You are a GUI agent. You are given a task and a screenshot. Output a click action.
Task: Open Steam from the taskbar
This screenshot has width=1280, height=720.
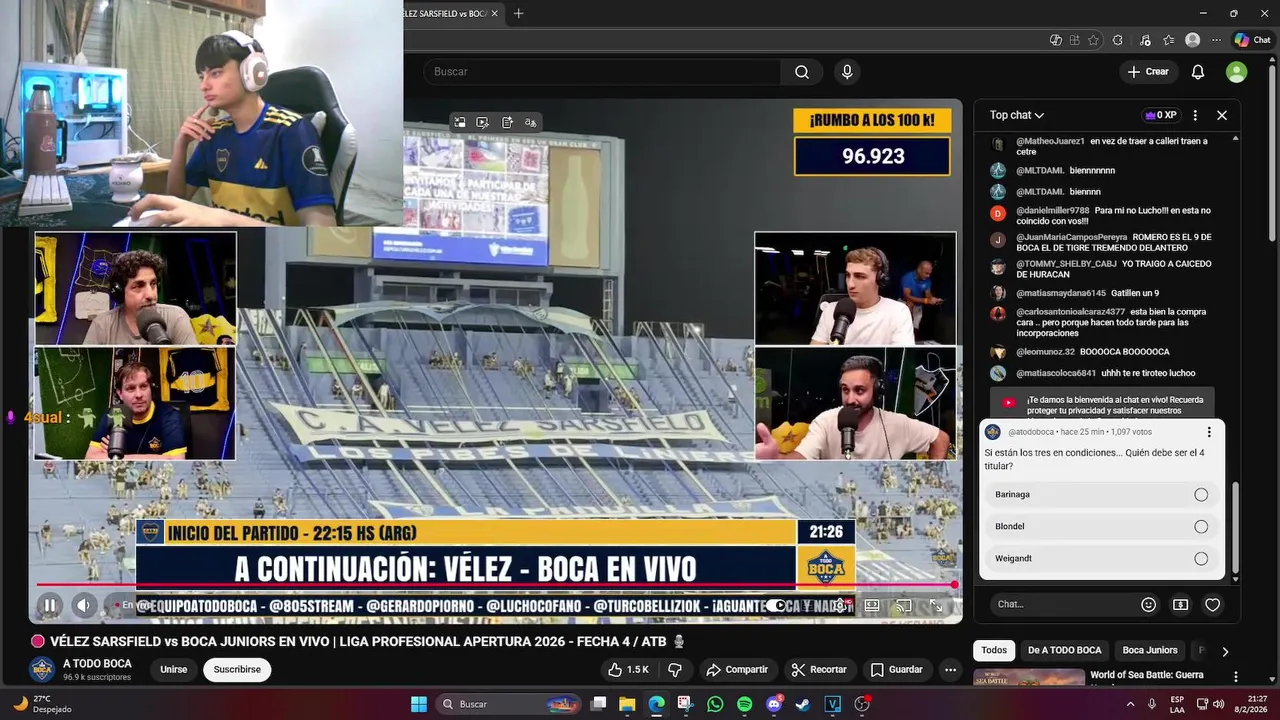point(803,704)
